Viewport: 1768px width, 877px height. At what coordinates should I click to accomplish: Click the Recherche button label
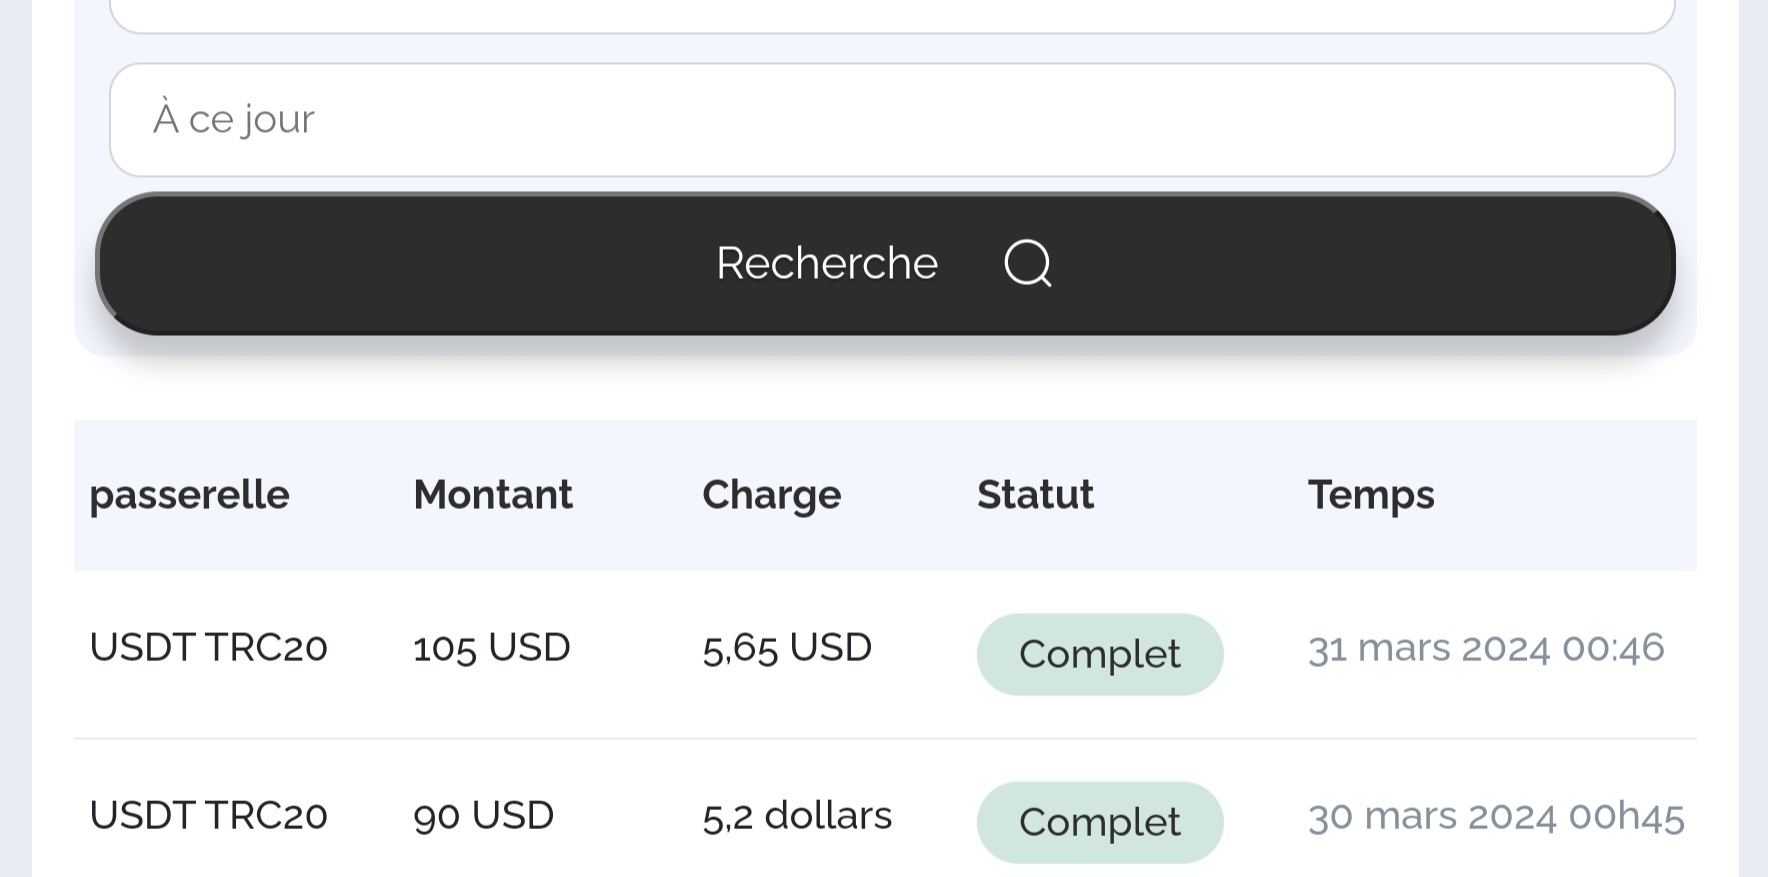[x=827, y=263]
